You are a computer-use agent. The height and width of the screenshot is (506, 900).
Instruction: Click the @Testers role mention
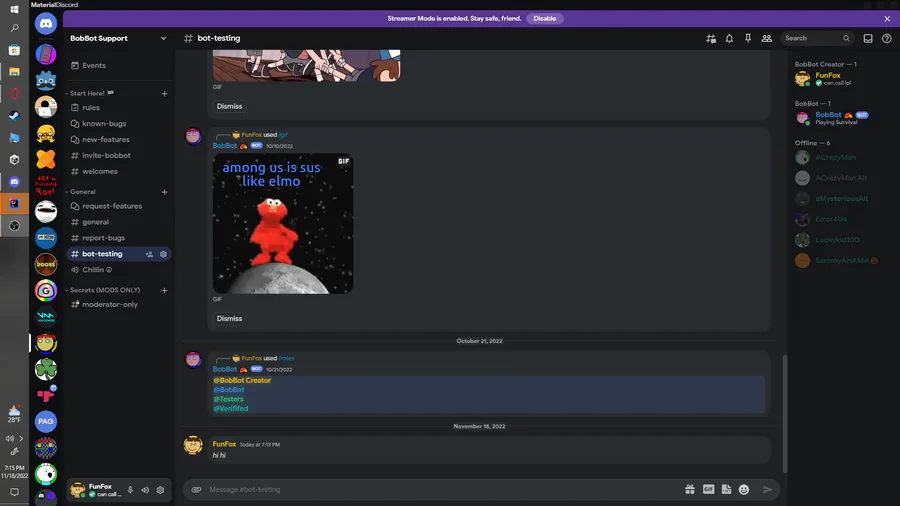pyautogui.click(x=228, y=399)
